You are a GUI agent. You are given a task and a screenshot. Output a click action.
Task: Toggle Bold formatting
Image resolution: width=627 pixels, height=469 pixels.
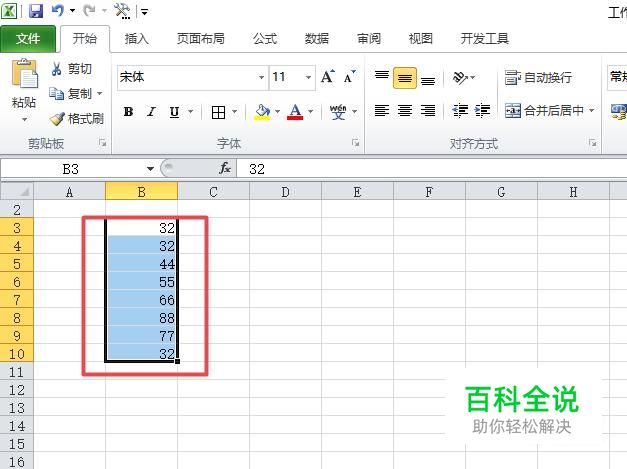[x=128, y=112]
